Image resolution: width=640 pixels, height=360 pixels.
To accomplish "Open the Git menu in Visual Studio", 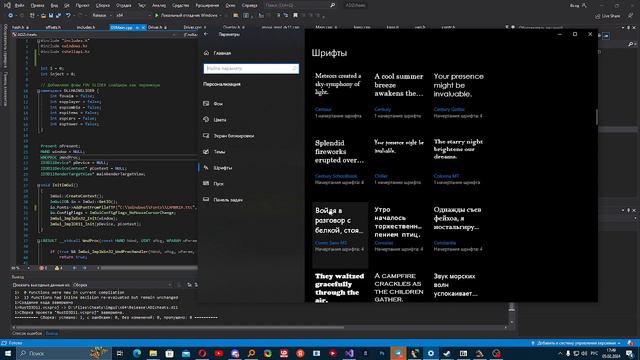I will (67, 5).
